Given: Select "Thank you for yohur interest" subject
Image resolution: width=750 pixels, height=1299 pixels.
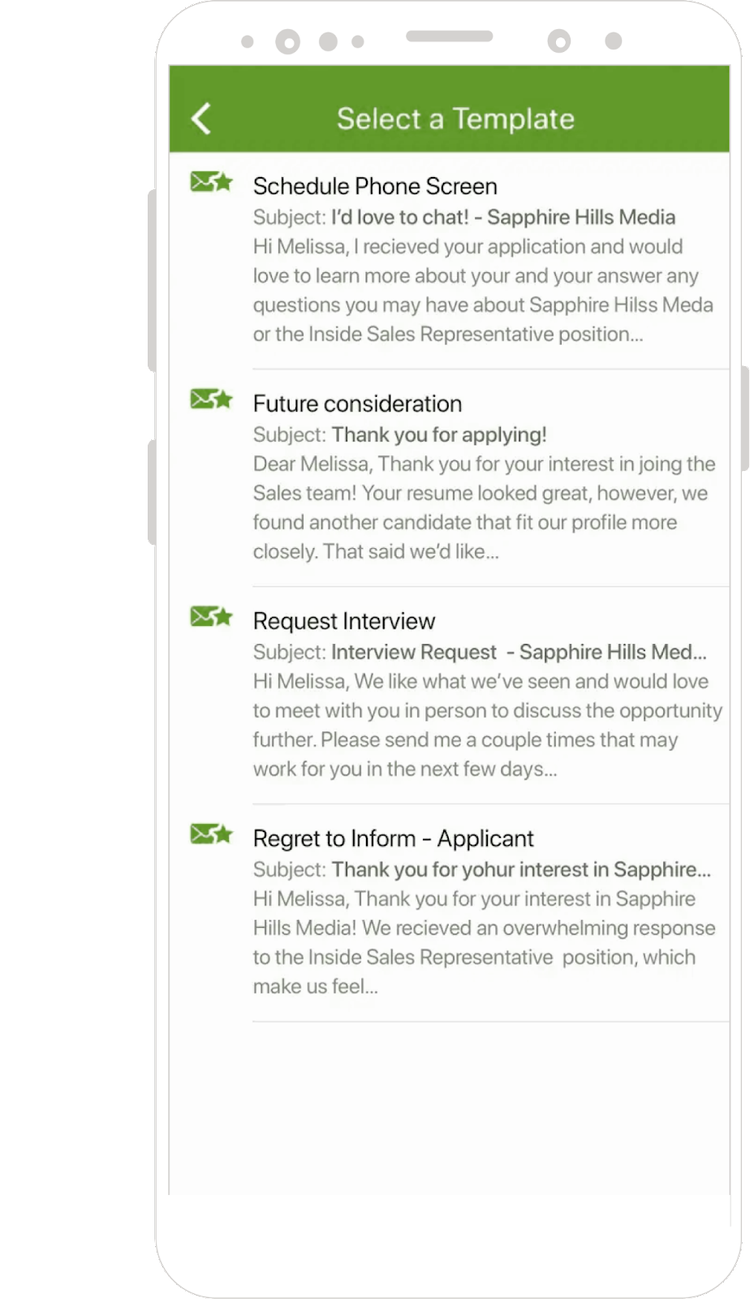Looking at the screenshot, I should 482,869.
